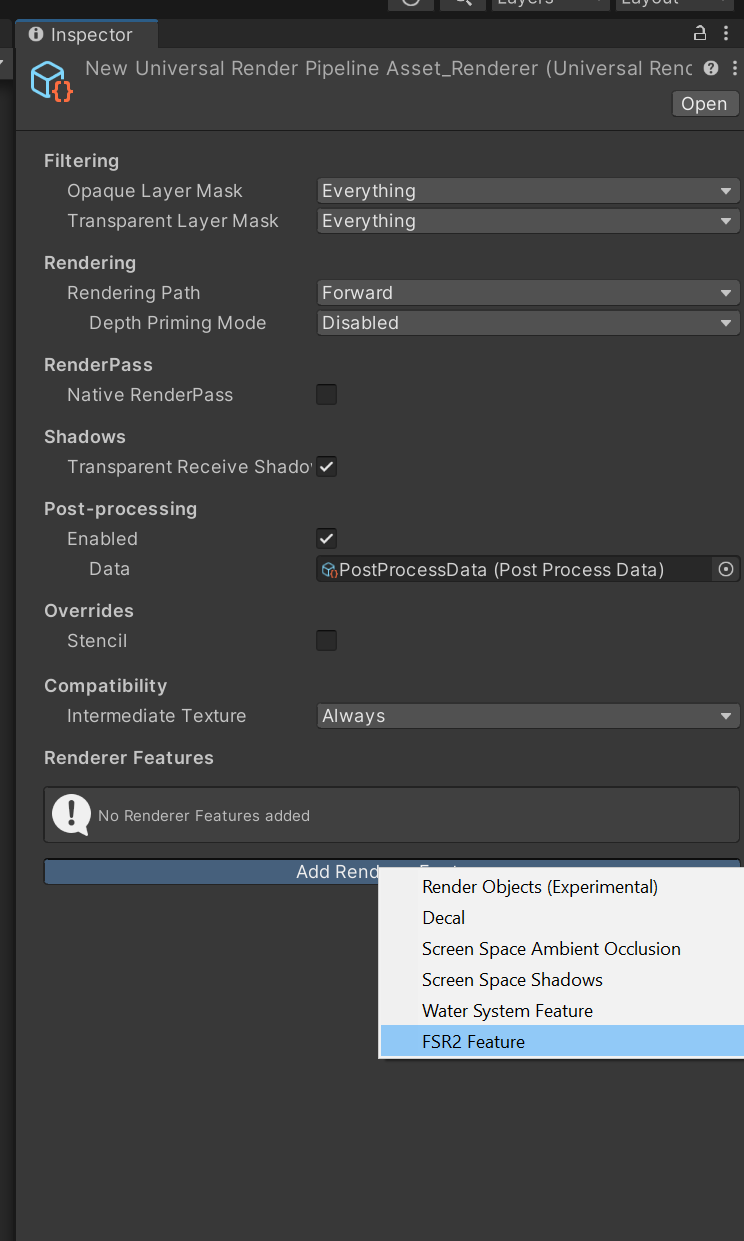Click the renderer asset cube icon

point(50,80)
